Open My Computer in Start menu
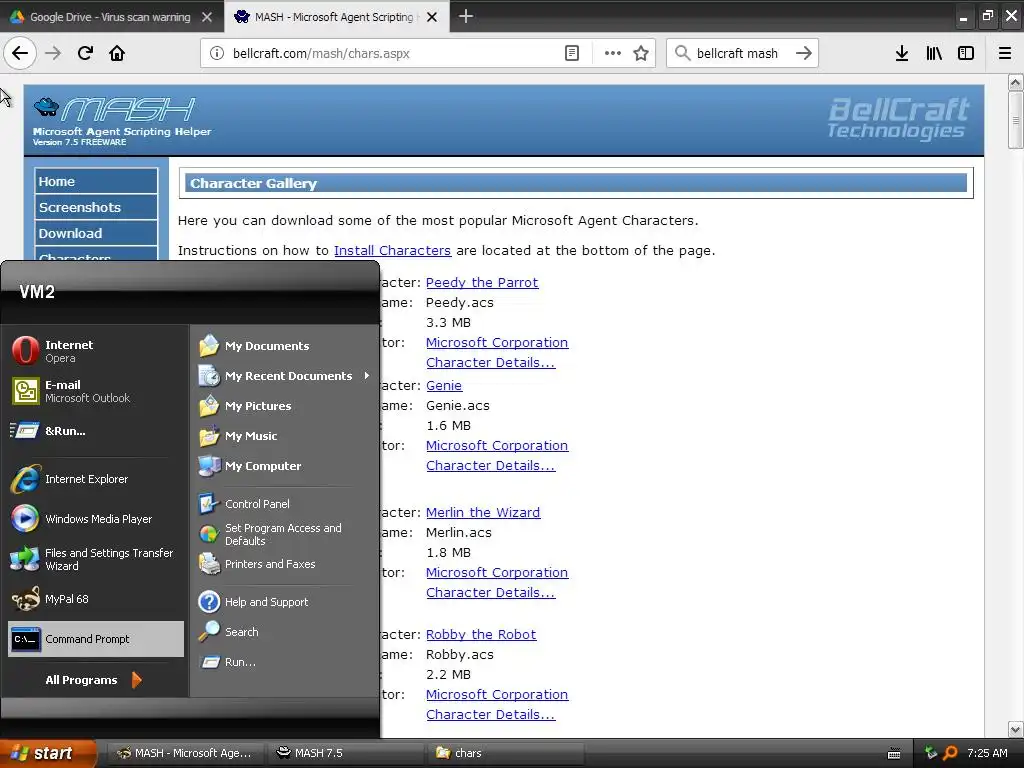This screenshot has width=1024, height=768. (x=283, y=466)
